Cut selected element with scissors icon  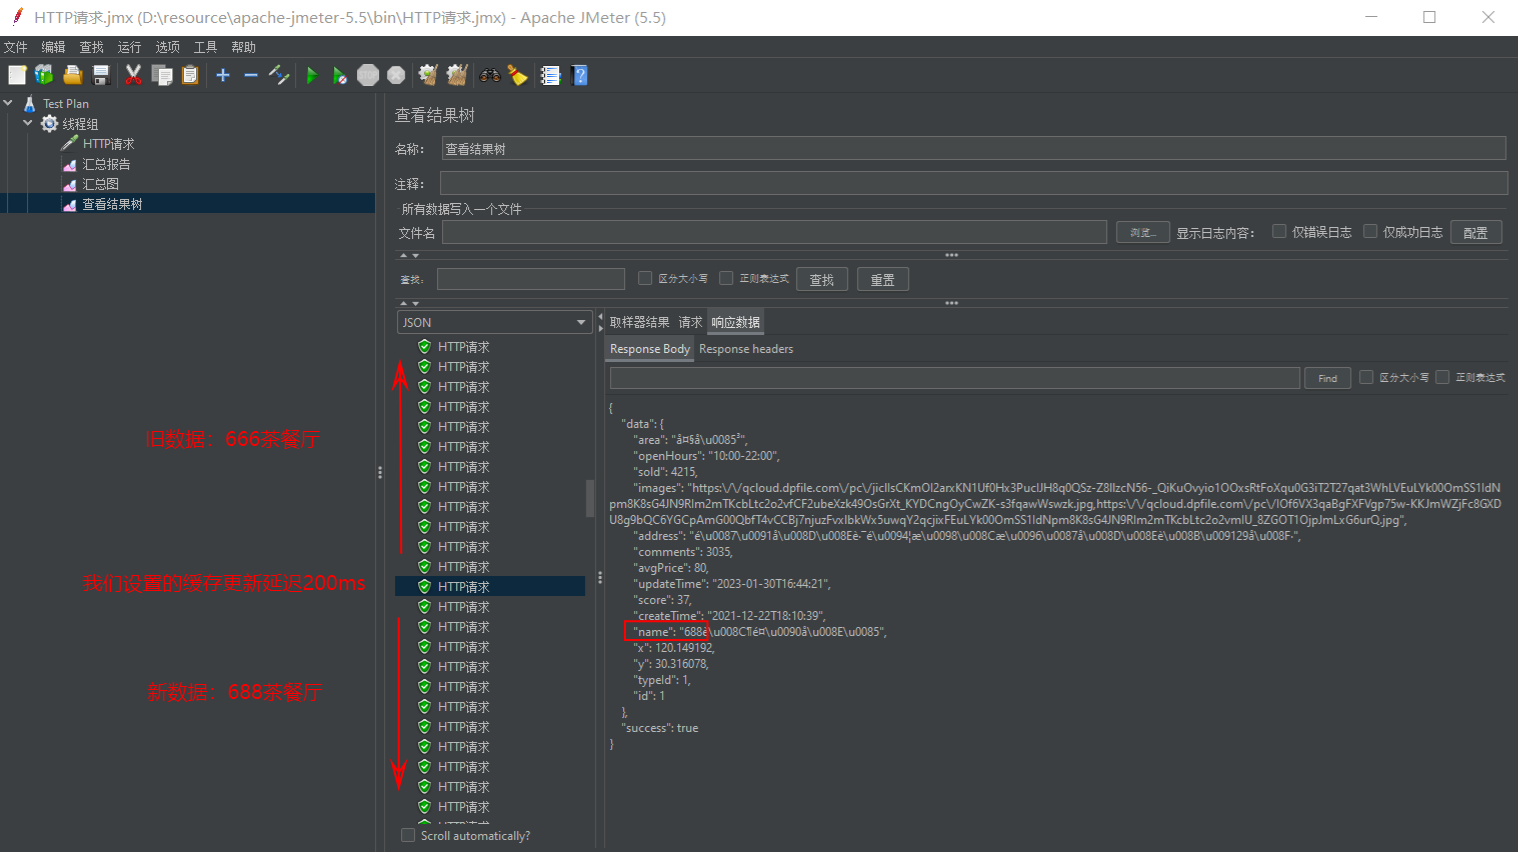tap(133, 75)
